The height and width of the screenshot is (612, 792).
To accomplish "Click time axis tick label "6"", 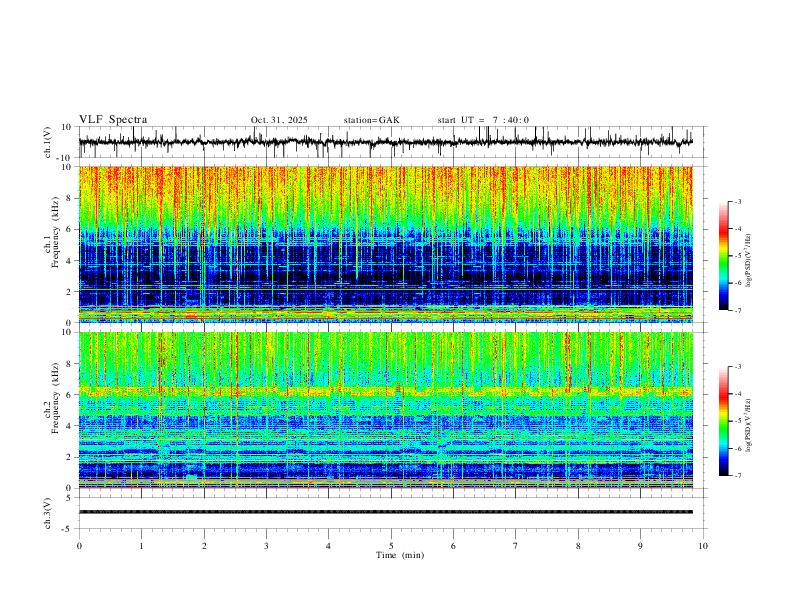I will [x=453, y=546].
